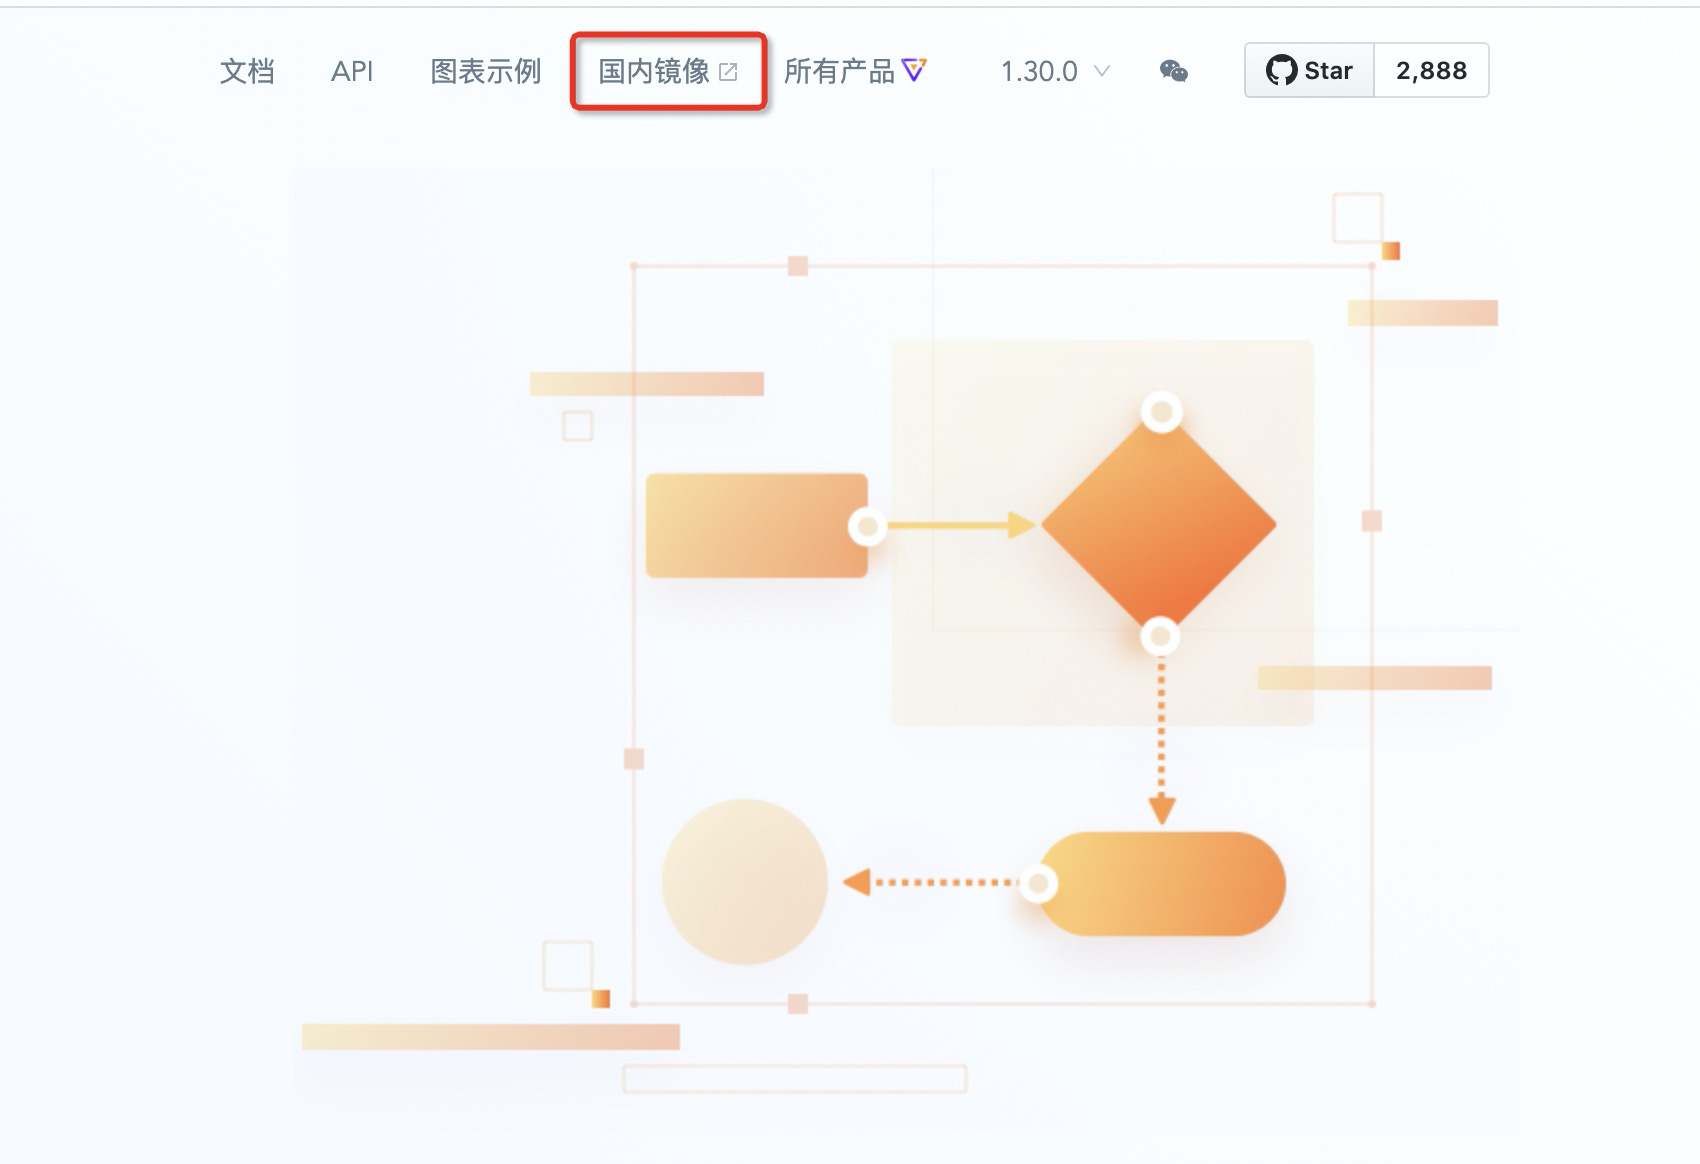
Task: Open the 图表示例 page
Action: (x=486, y=70)
